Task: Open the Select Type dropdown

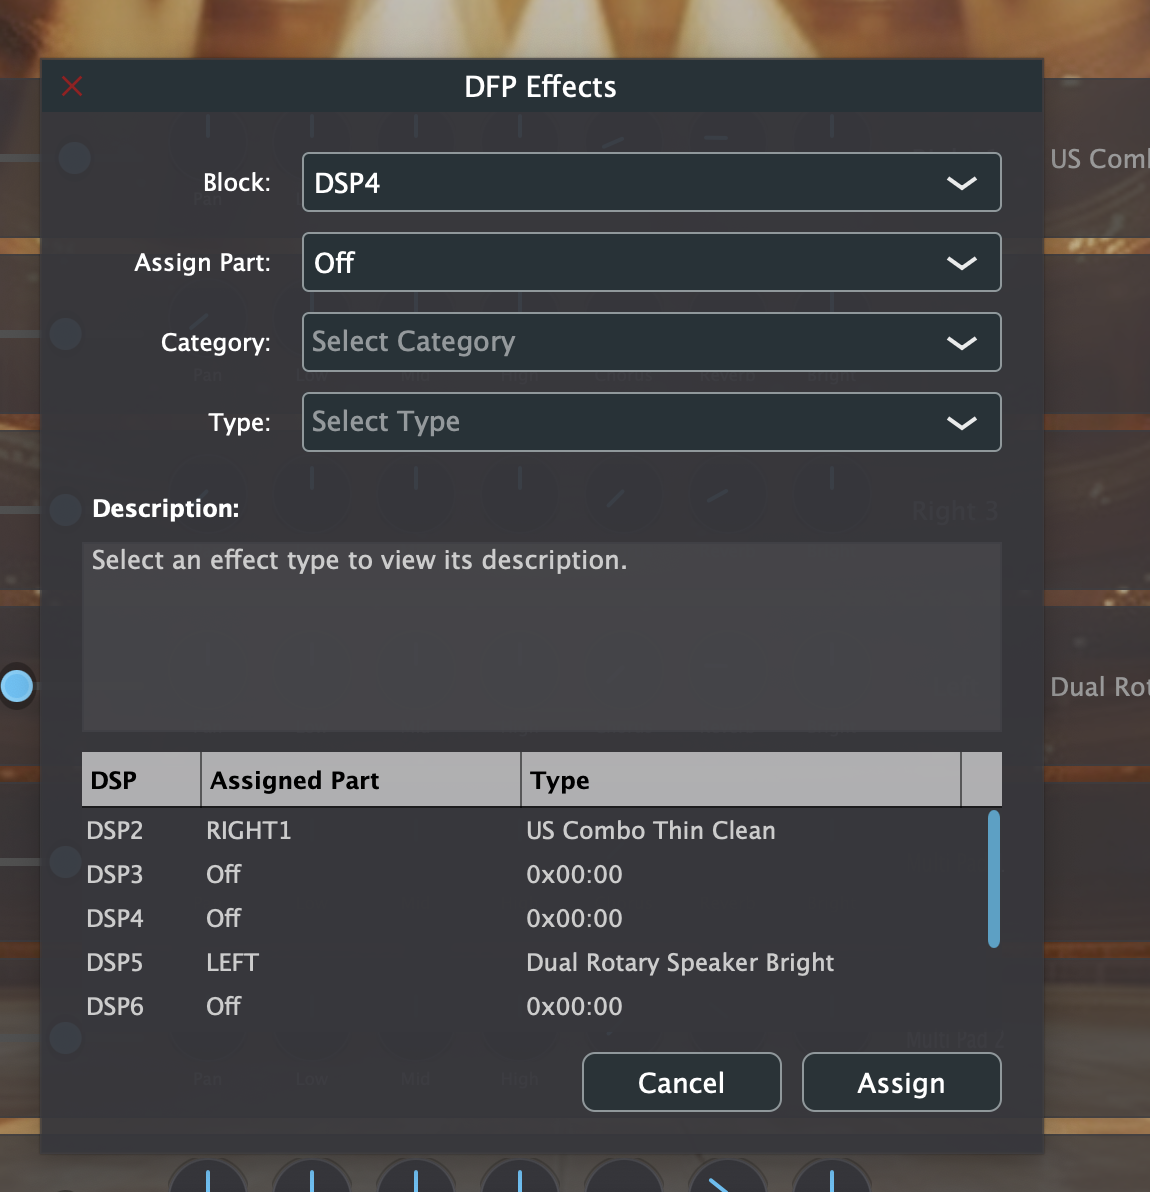Action: click(x=651, y=422)
